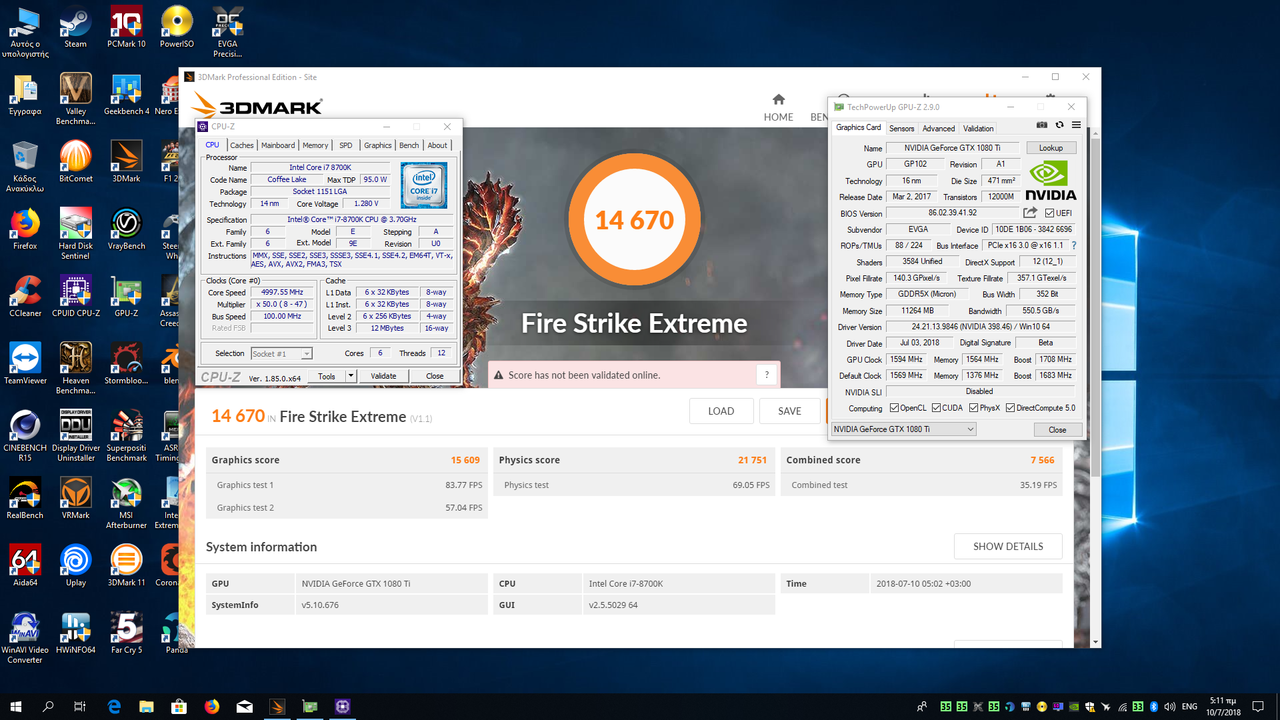Click the SAVE button in 3DMark
Image resolution: width=1280 pixels, height=720 pixels.
click(789, 411)
